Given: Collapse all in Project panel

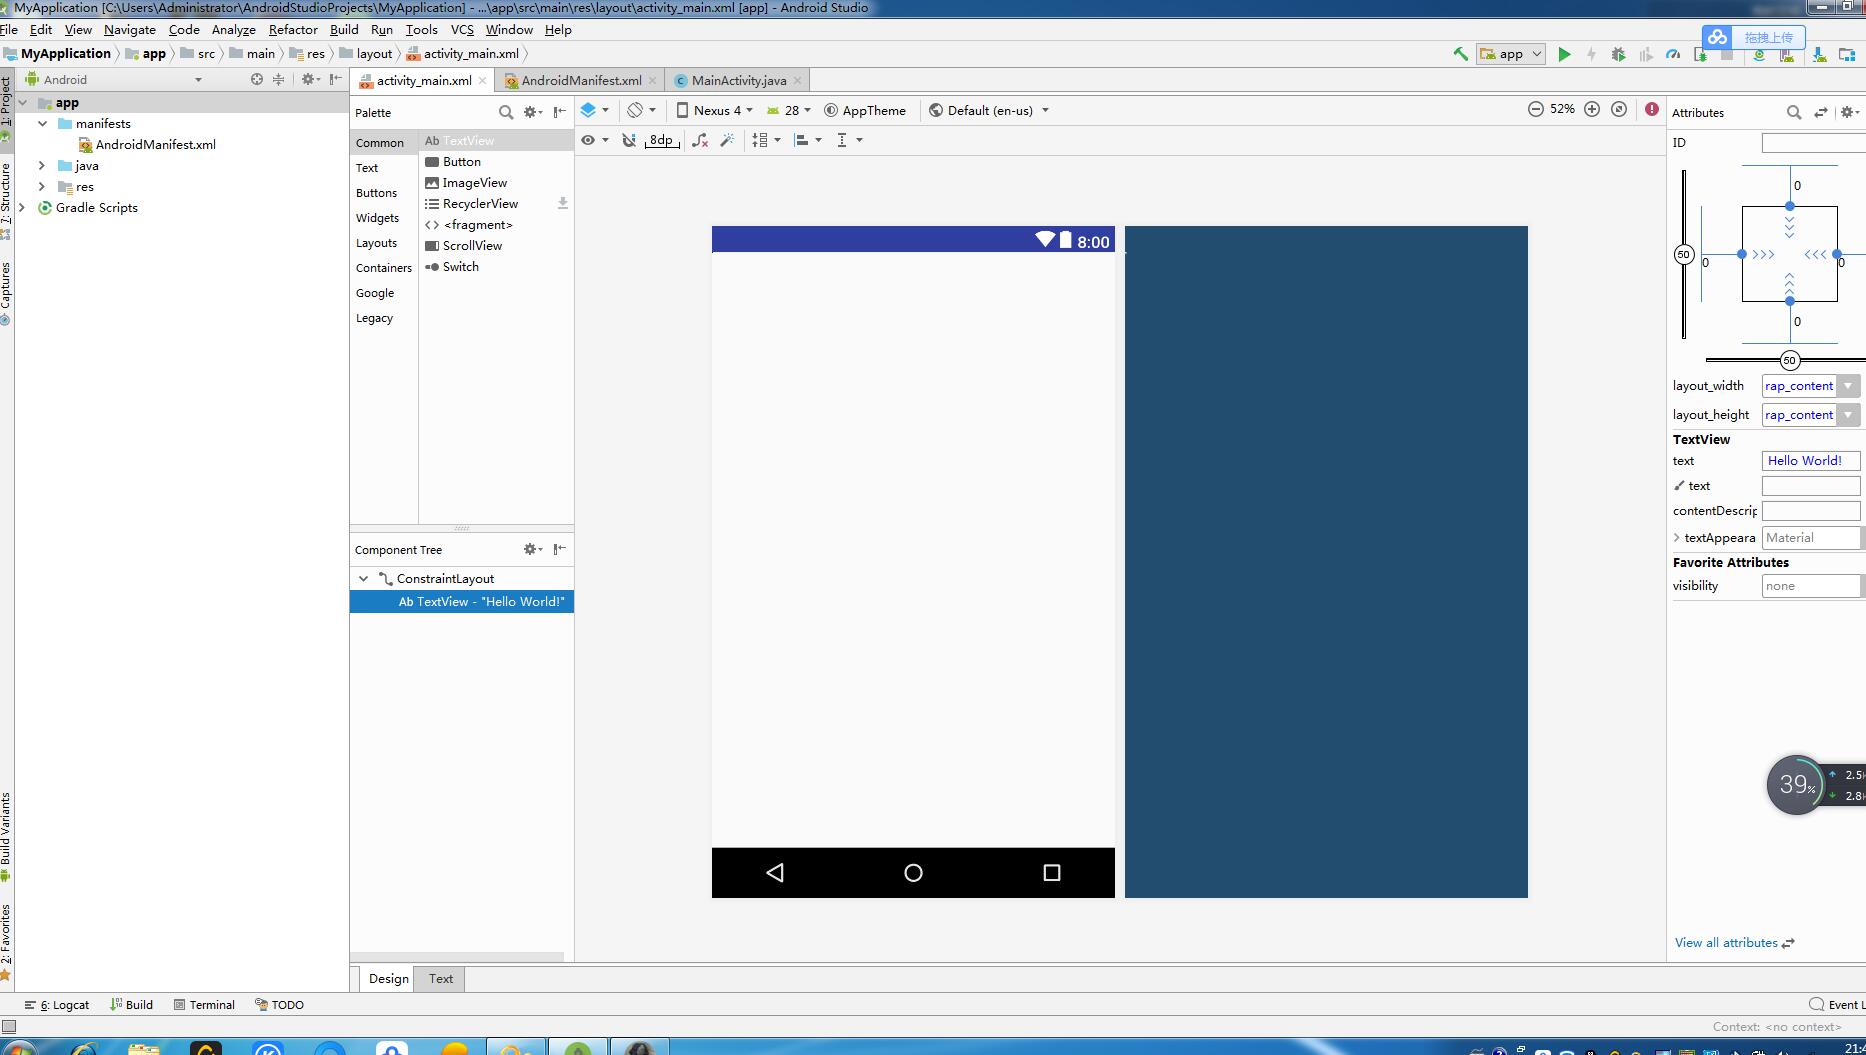Looking at the screenshot, I should pyautogui.click(x=279, y=79).
